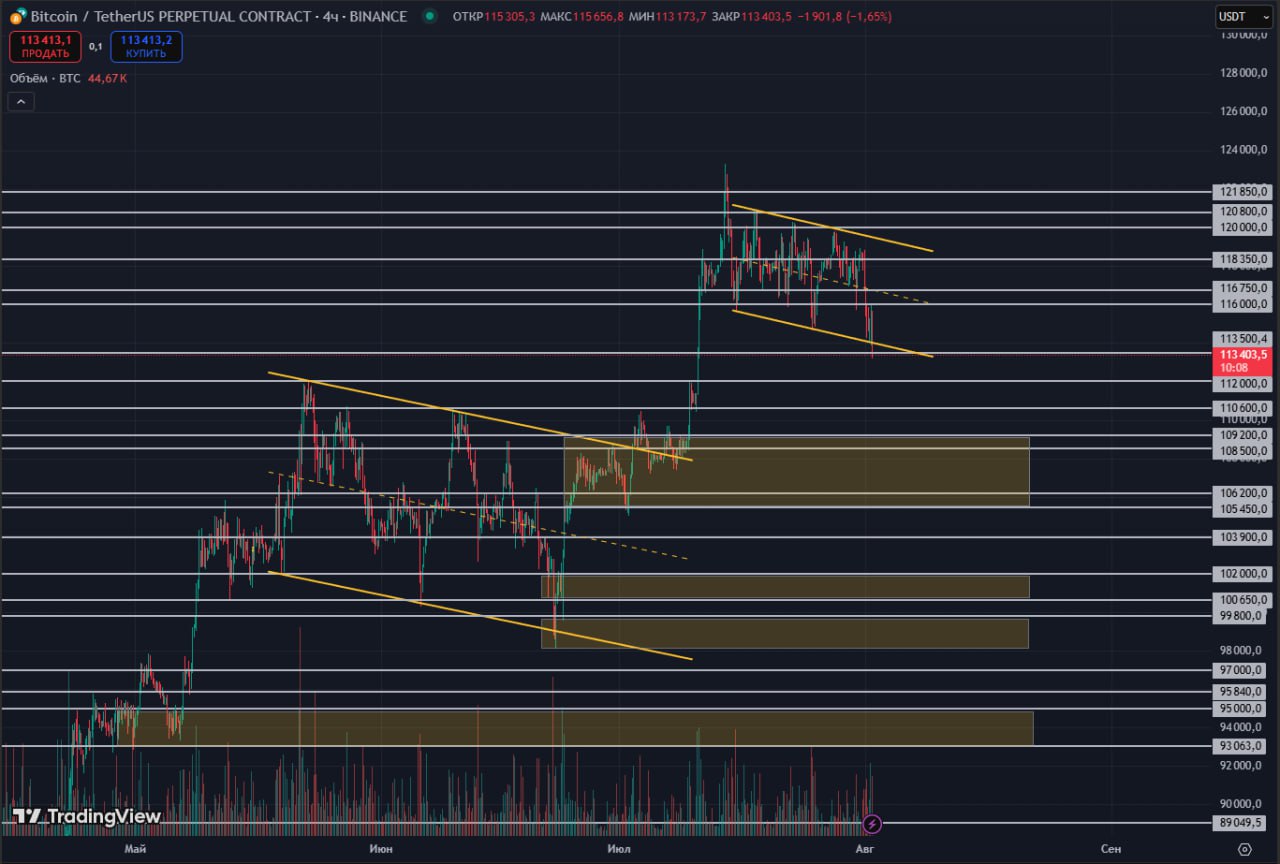
Task: Select the yellow rectangle zone near 94 000
Action: pyautogui.click(x=582, y=728)
